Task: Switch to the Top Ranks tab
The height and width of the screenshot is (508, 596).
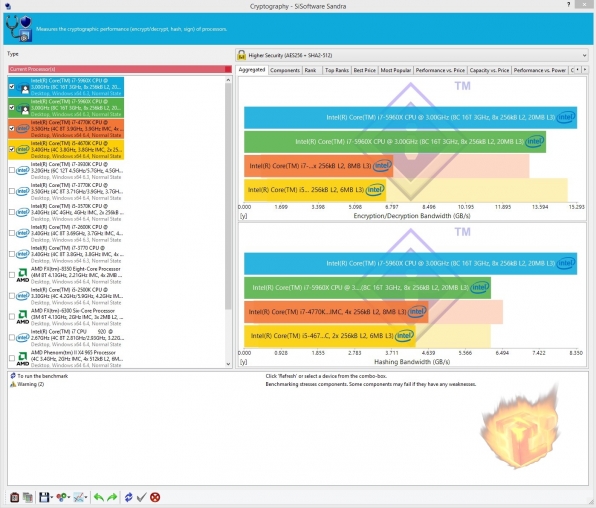Action: [337, 70]
